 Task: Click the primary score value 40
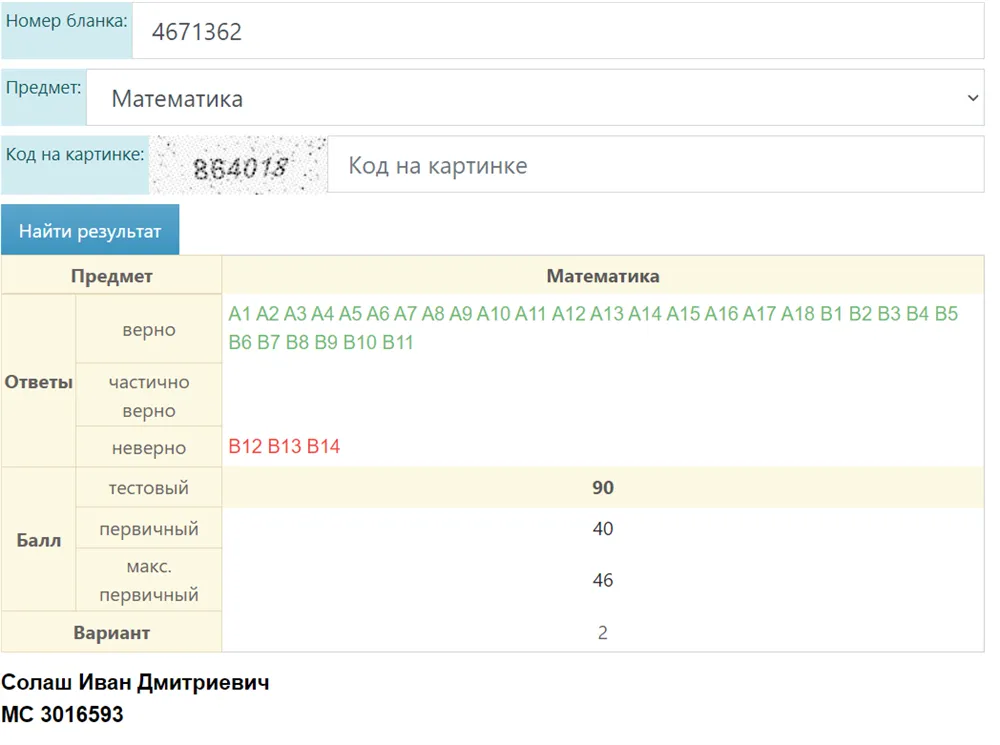(x=603, y=529)
